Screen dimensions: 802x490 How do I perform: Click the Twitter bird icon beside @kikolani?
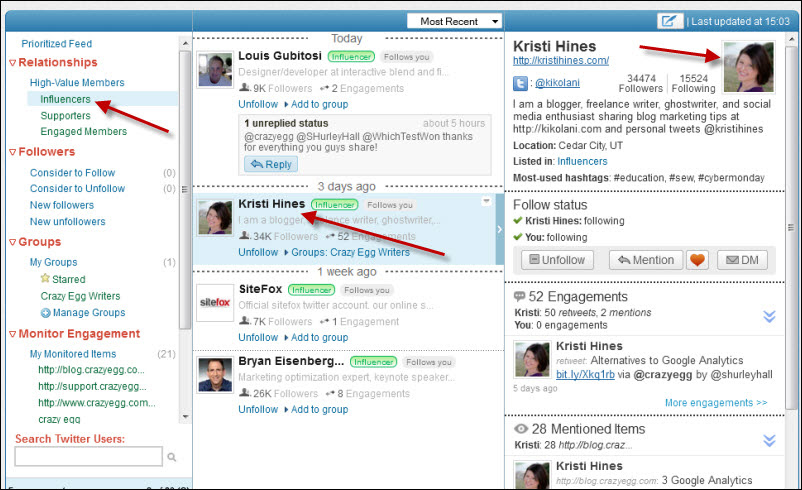point(520,83)
